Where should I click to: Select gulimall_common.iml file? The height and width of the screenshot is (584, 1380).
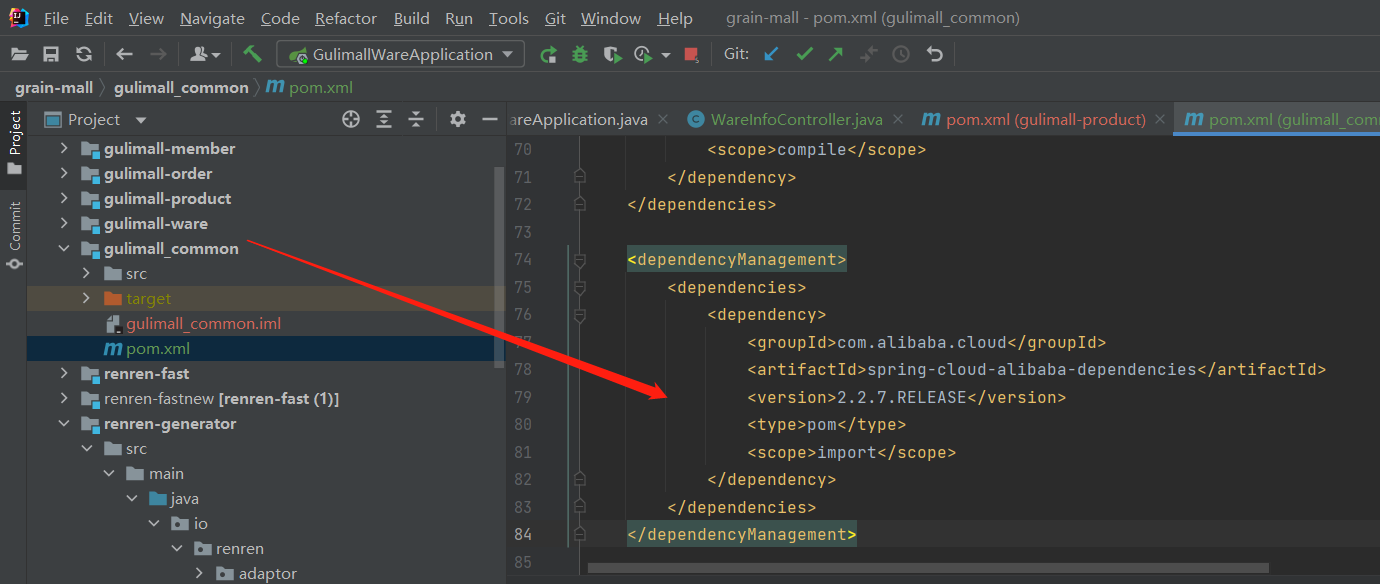click(203, 324)
